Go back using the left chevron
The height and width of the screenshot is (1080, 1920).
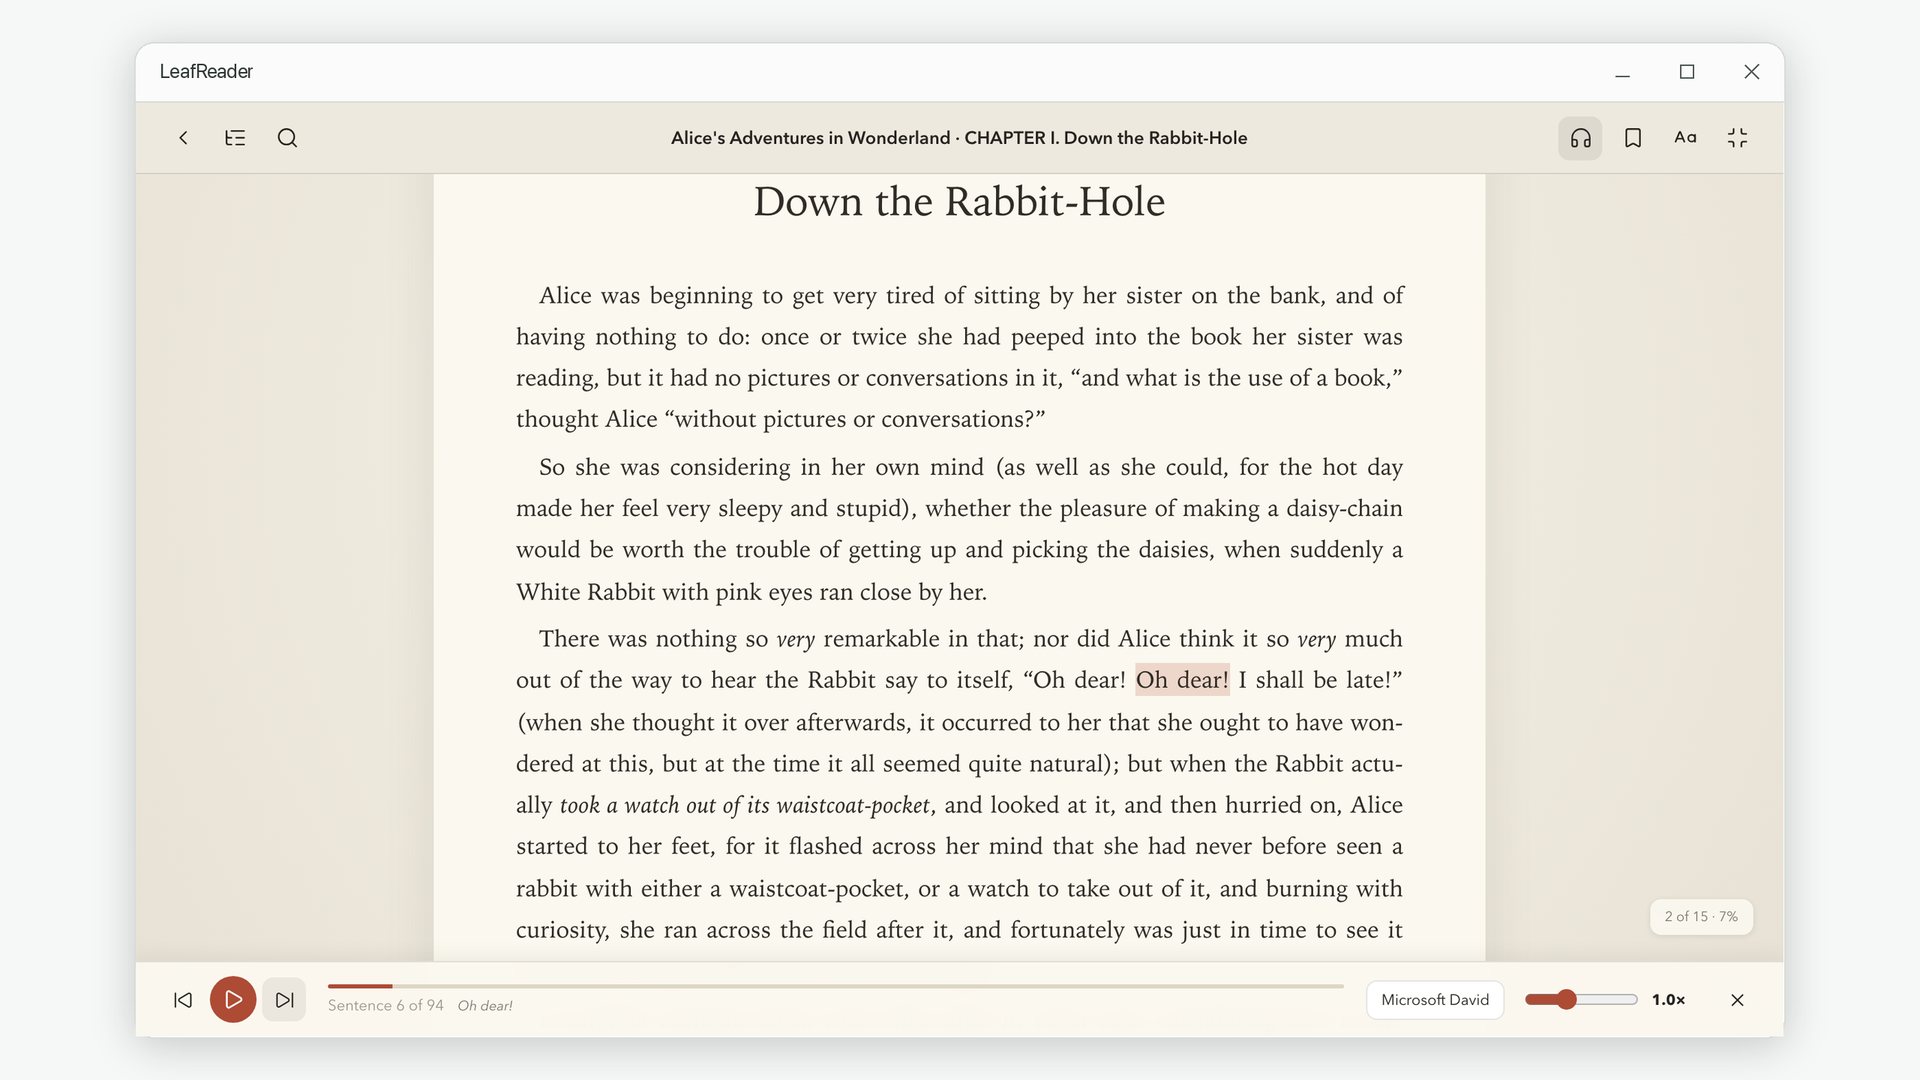[183, 138]
